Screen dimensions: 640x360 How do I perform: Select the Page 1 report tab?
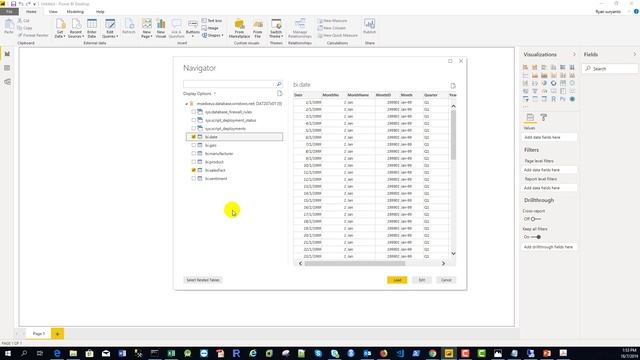point(39,333)
